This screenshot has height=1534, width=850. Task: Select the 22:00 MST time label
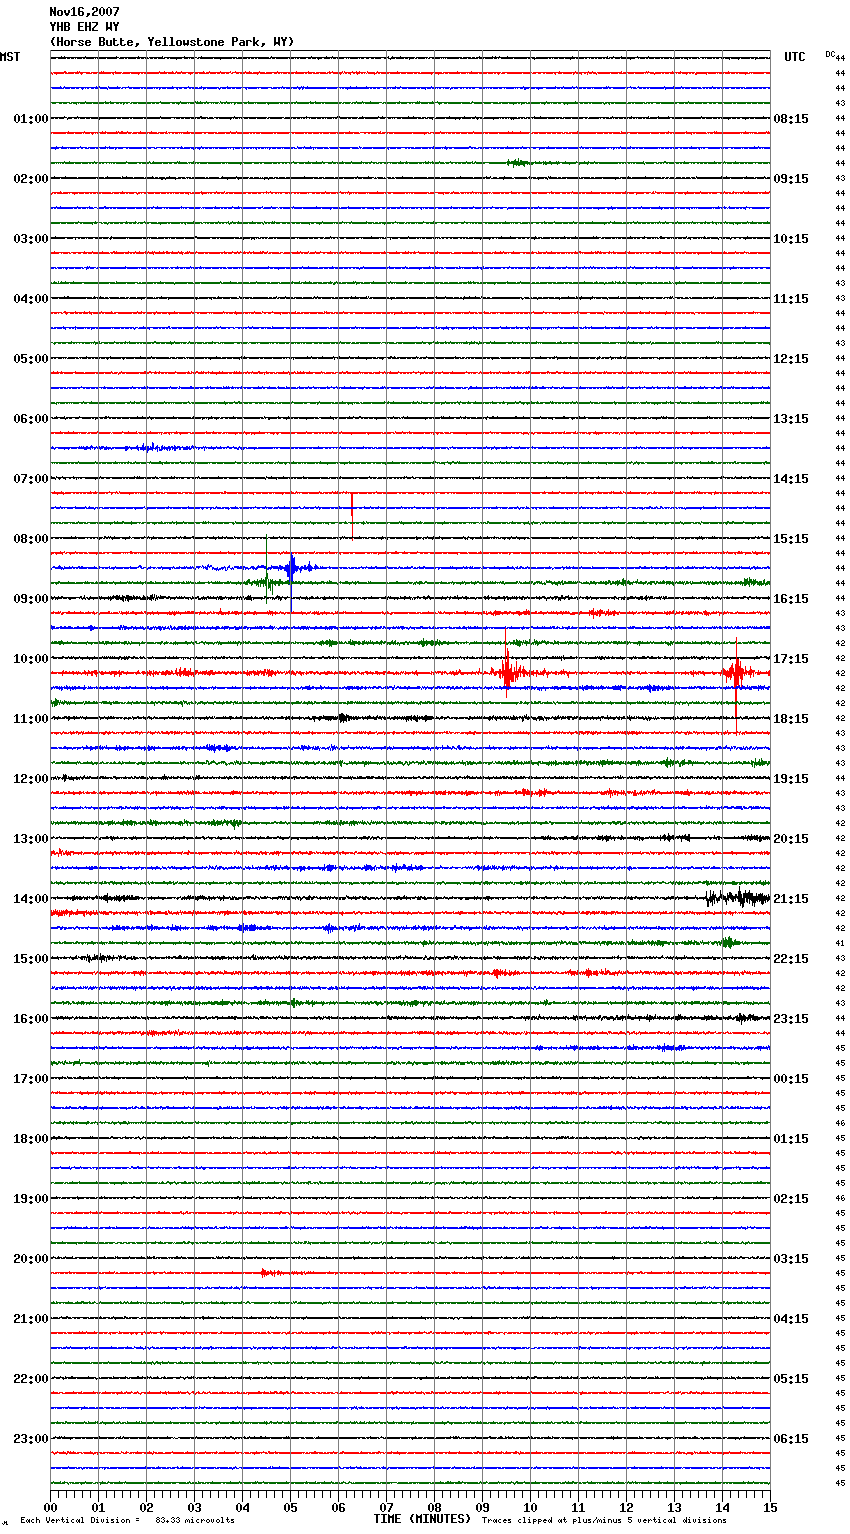click(x=31, y=1379)
